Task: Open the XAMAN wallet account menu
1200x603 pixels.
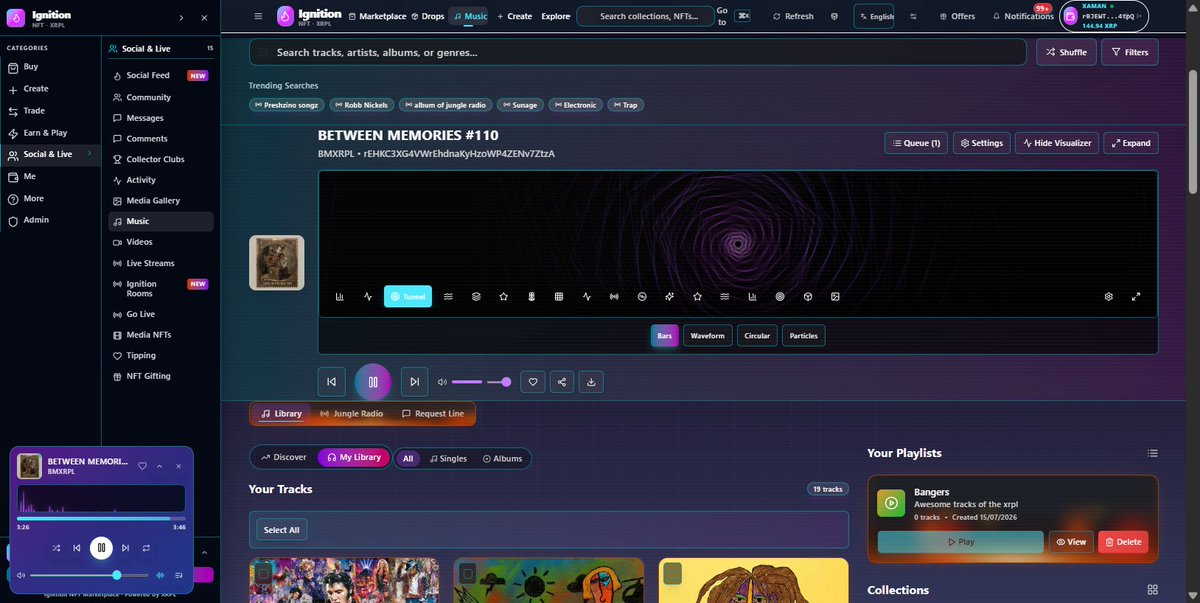Action: tap(1104, 16)
